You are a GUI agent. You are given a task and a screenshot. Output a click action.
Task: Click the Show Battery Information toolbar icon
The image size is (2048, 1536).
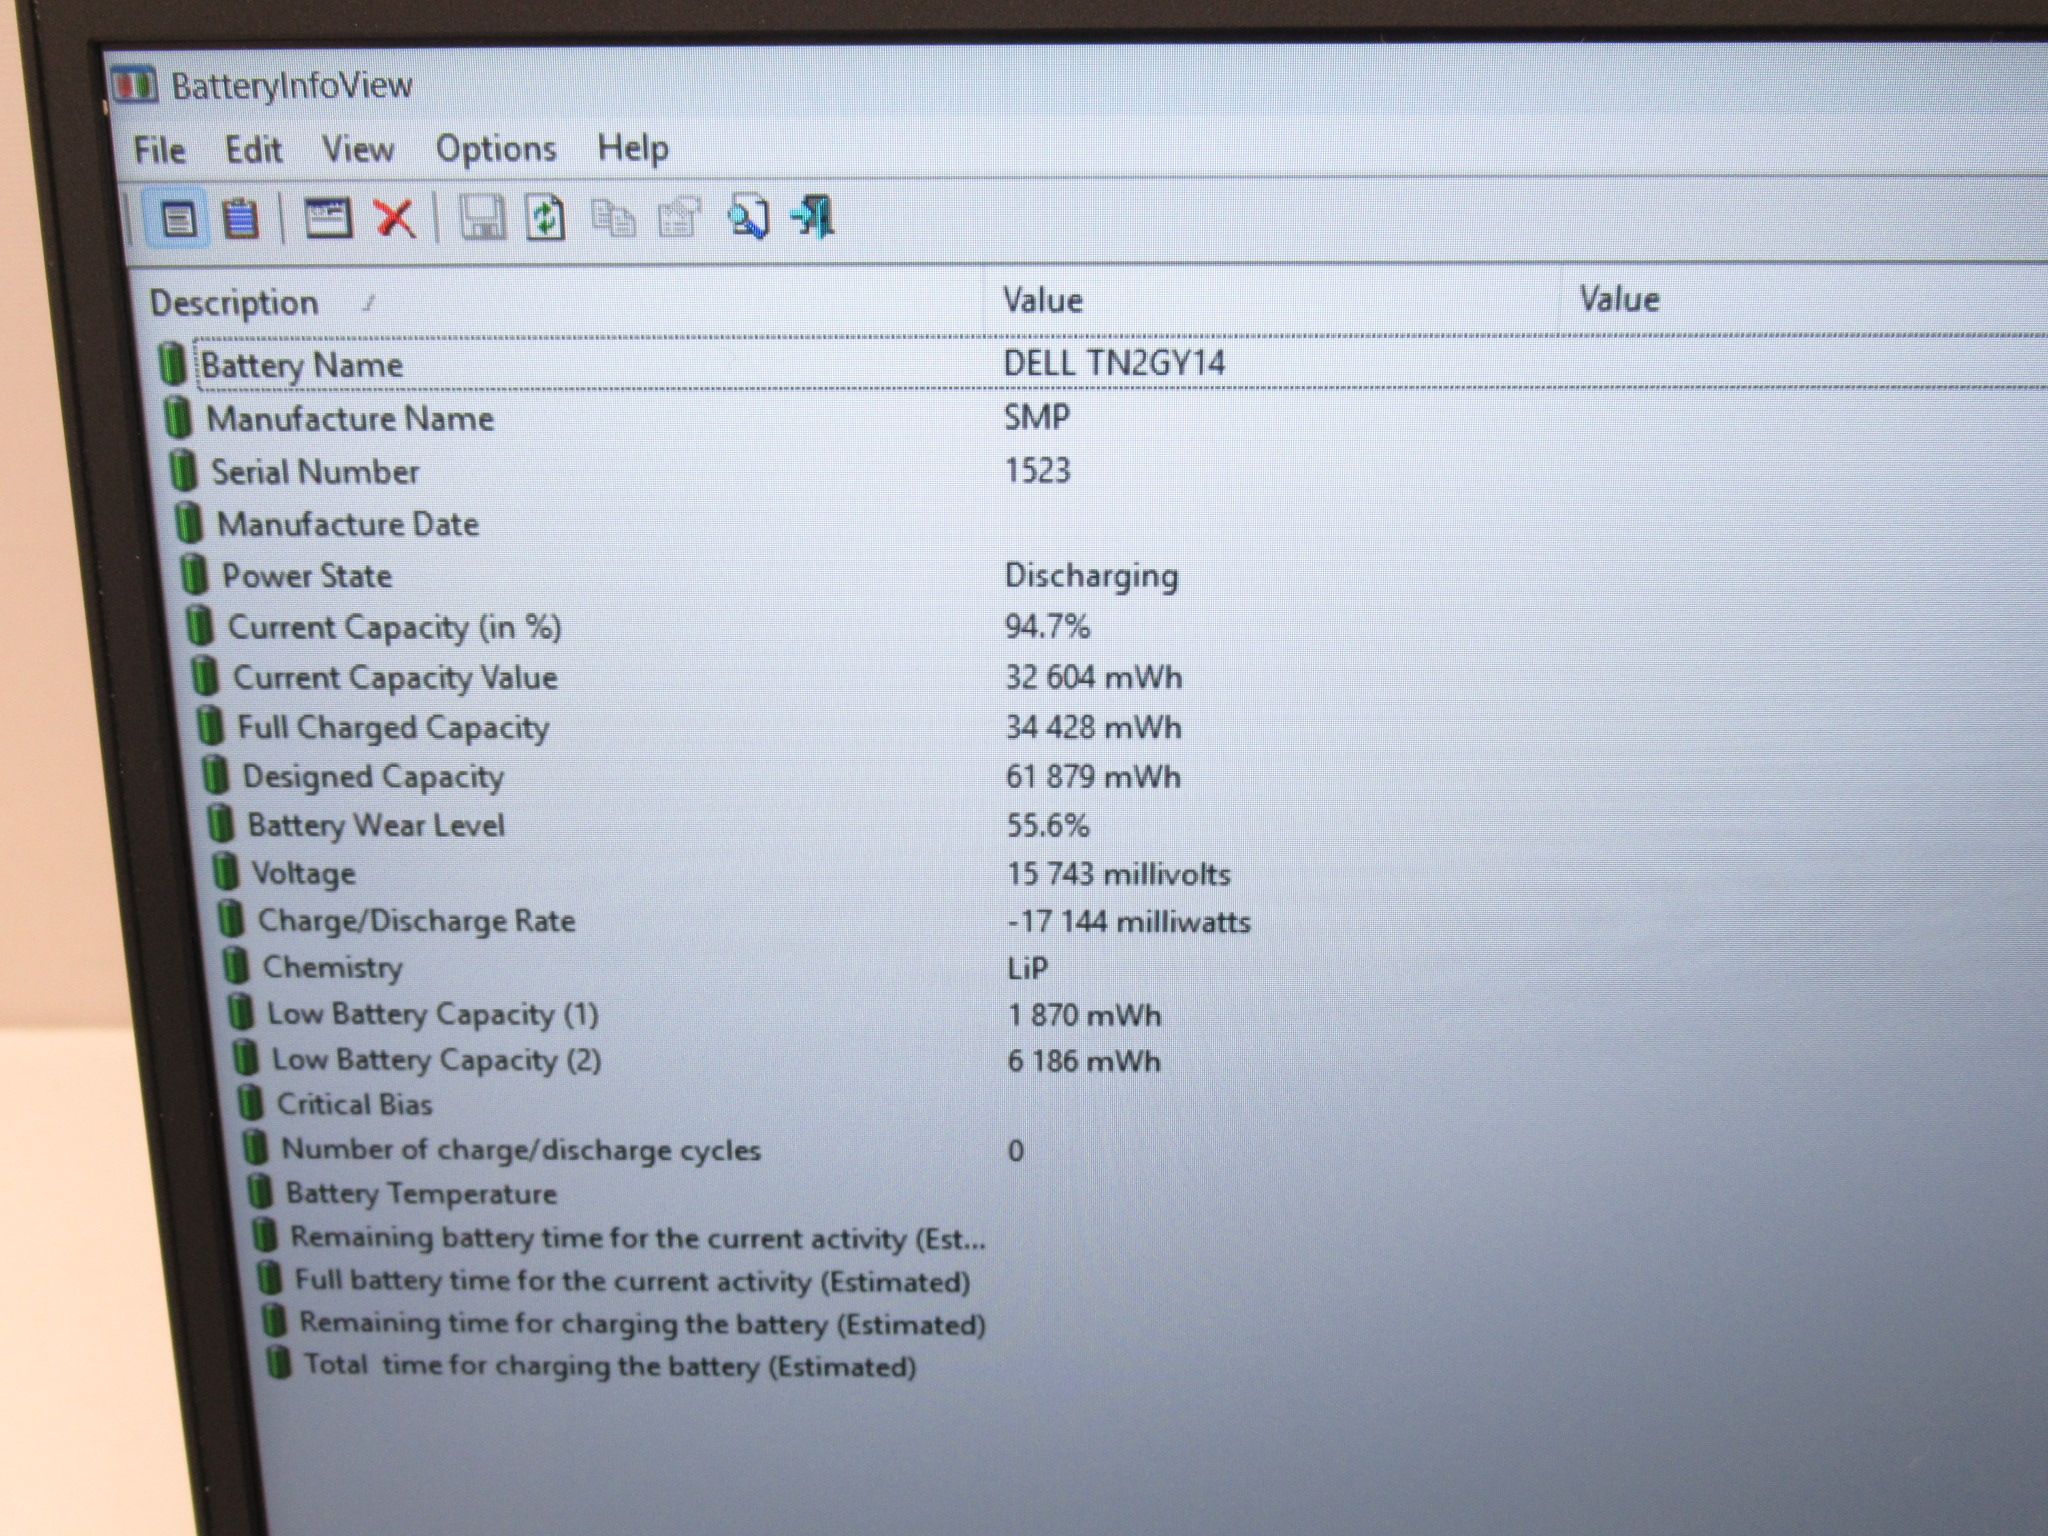(178, 217)
